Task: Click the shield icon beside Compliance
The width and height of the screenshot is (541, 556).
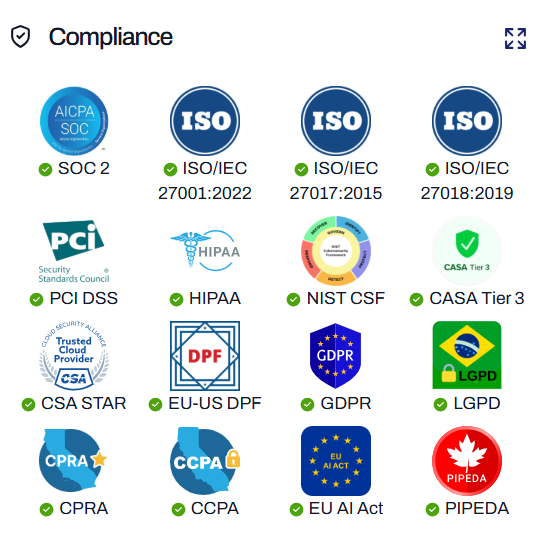Action: click(x=21, y=36)
